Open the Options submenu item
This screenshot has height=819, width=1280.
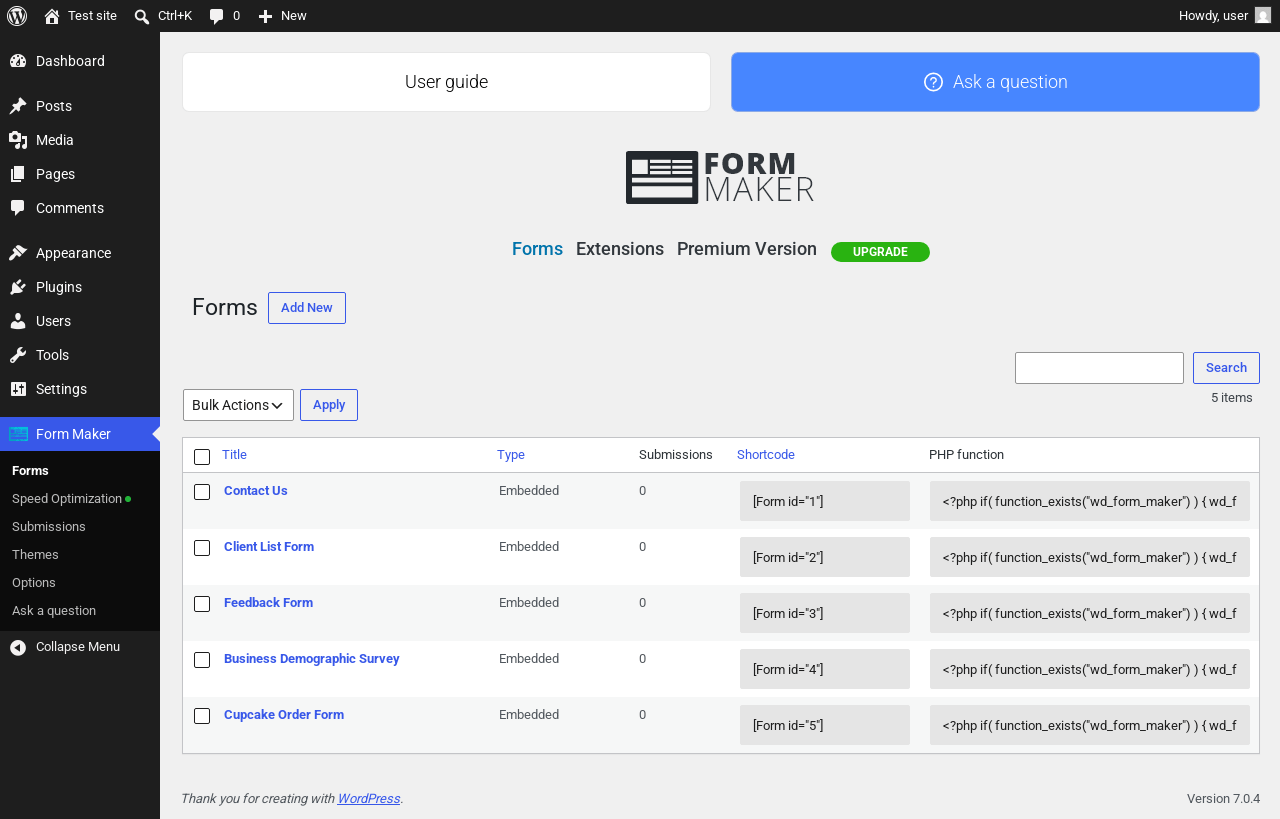pyautogui.click(x=34, y=583)
